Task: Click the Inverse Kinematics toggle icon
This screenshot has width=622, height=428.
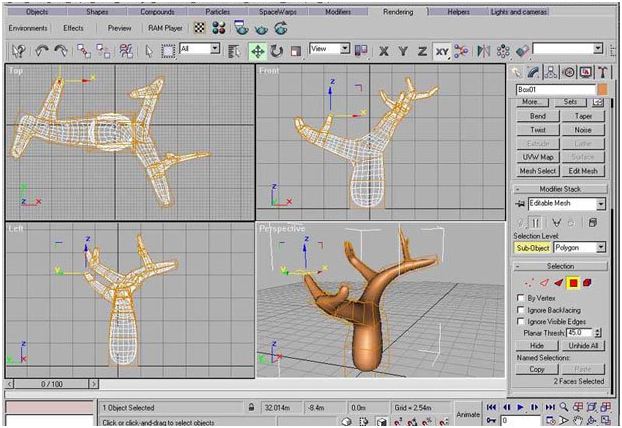Action: (x=461, y=51)
